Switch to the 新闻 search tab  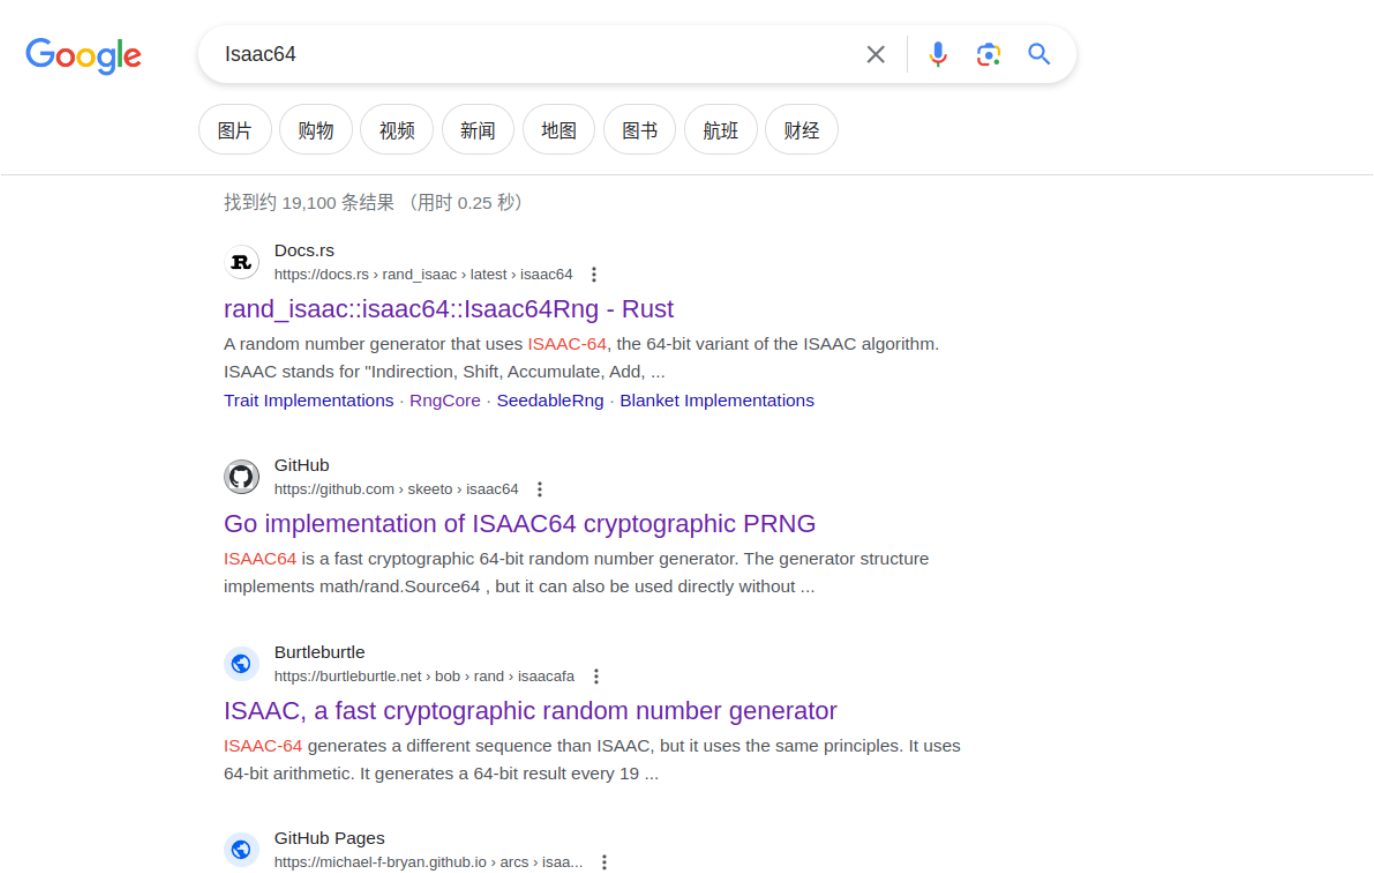click(x=477, y=129)
